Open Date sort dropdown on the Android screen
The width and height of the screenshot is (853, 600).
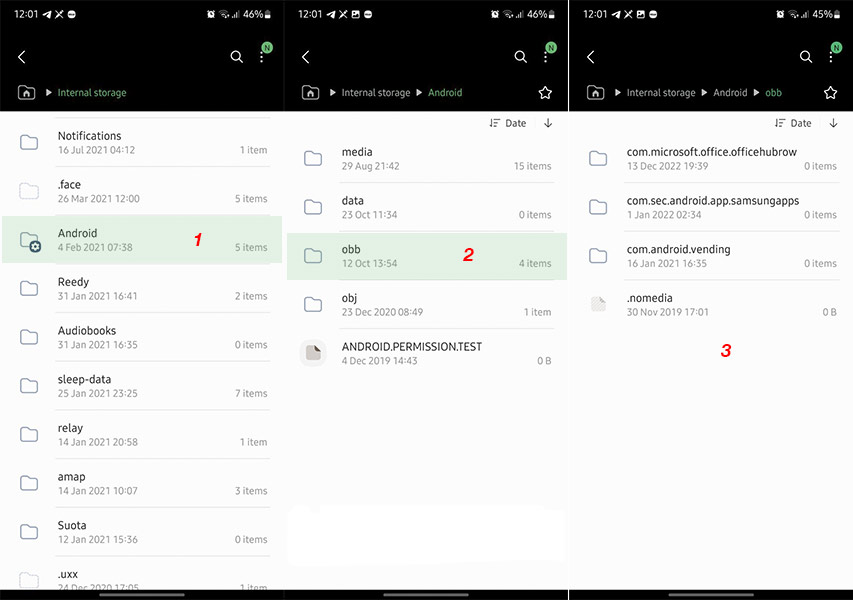click(508, 123)
